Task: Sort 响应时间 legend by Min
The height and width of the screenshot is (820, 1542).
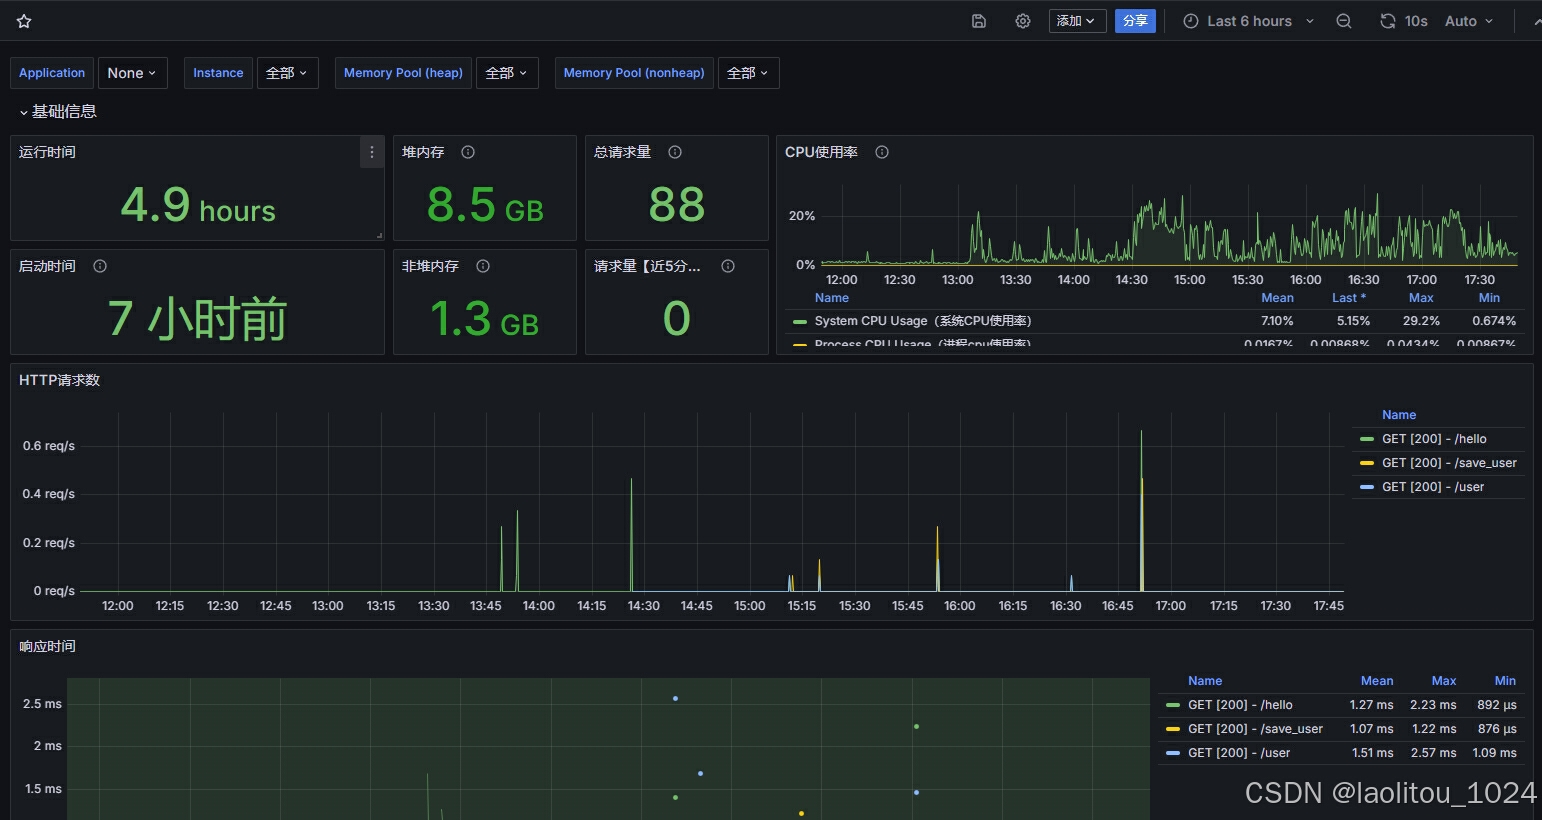Action: [x=1505, y=681]
